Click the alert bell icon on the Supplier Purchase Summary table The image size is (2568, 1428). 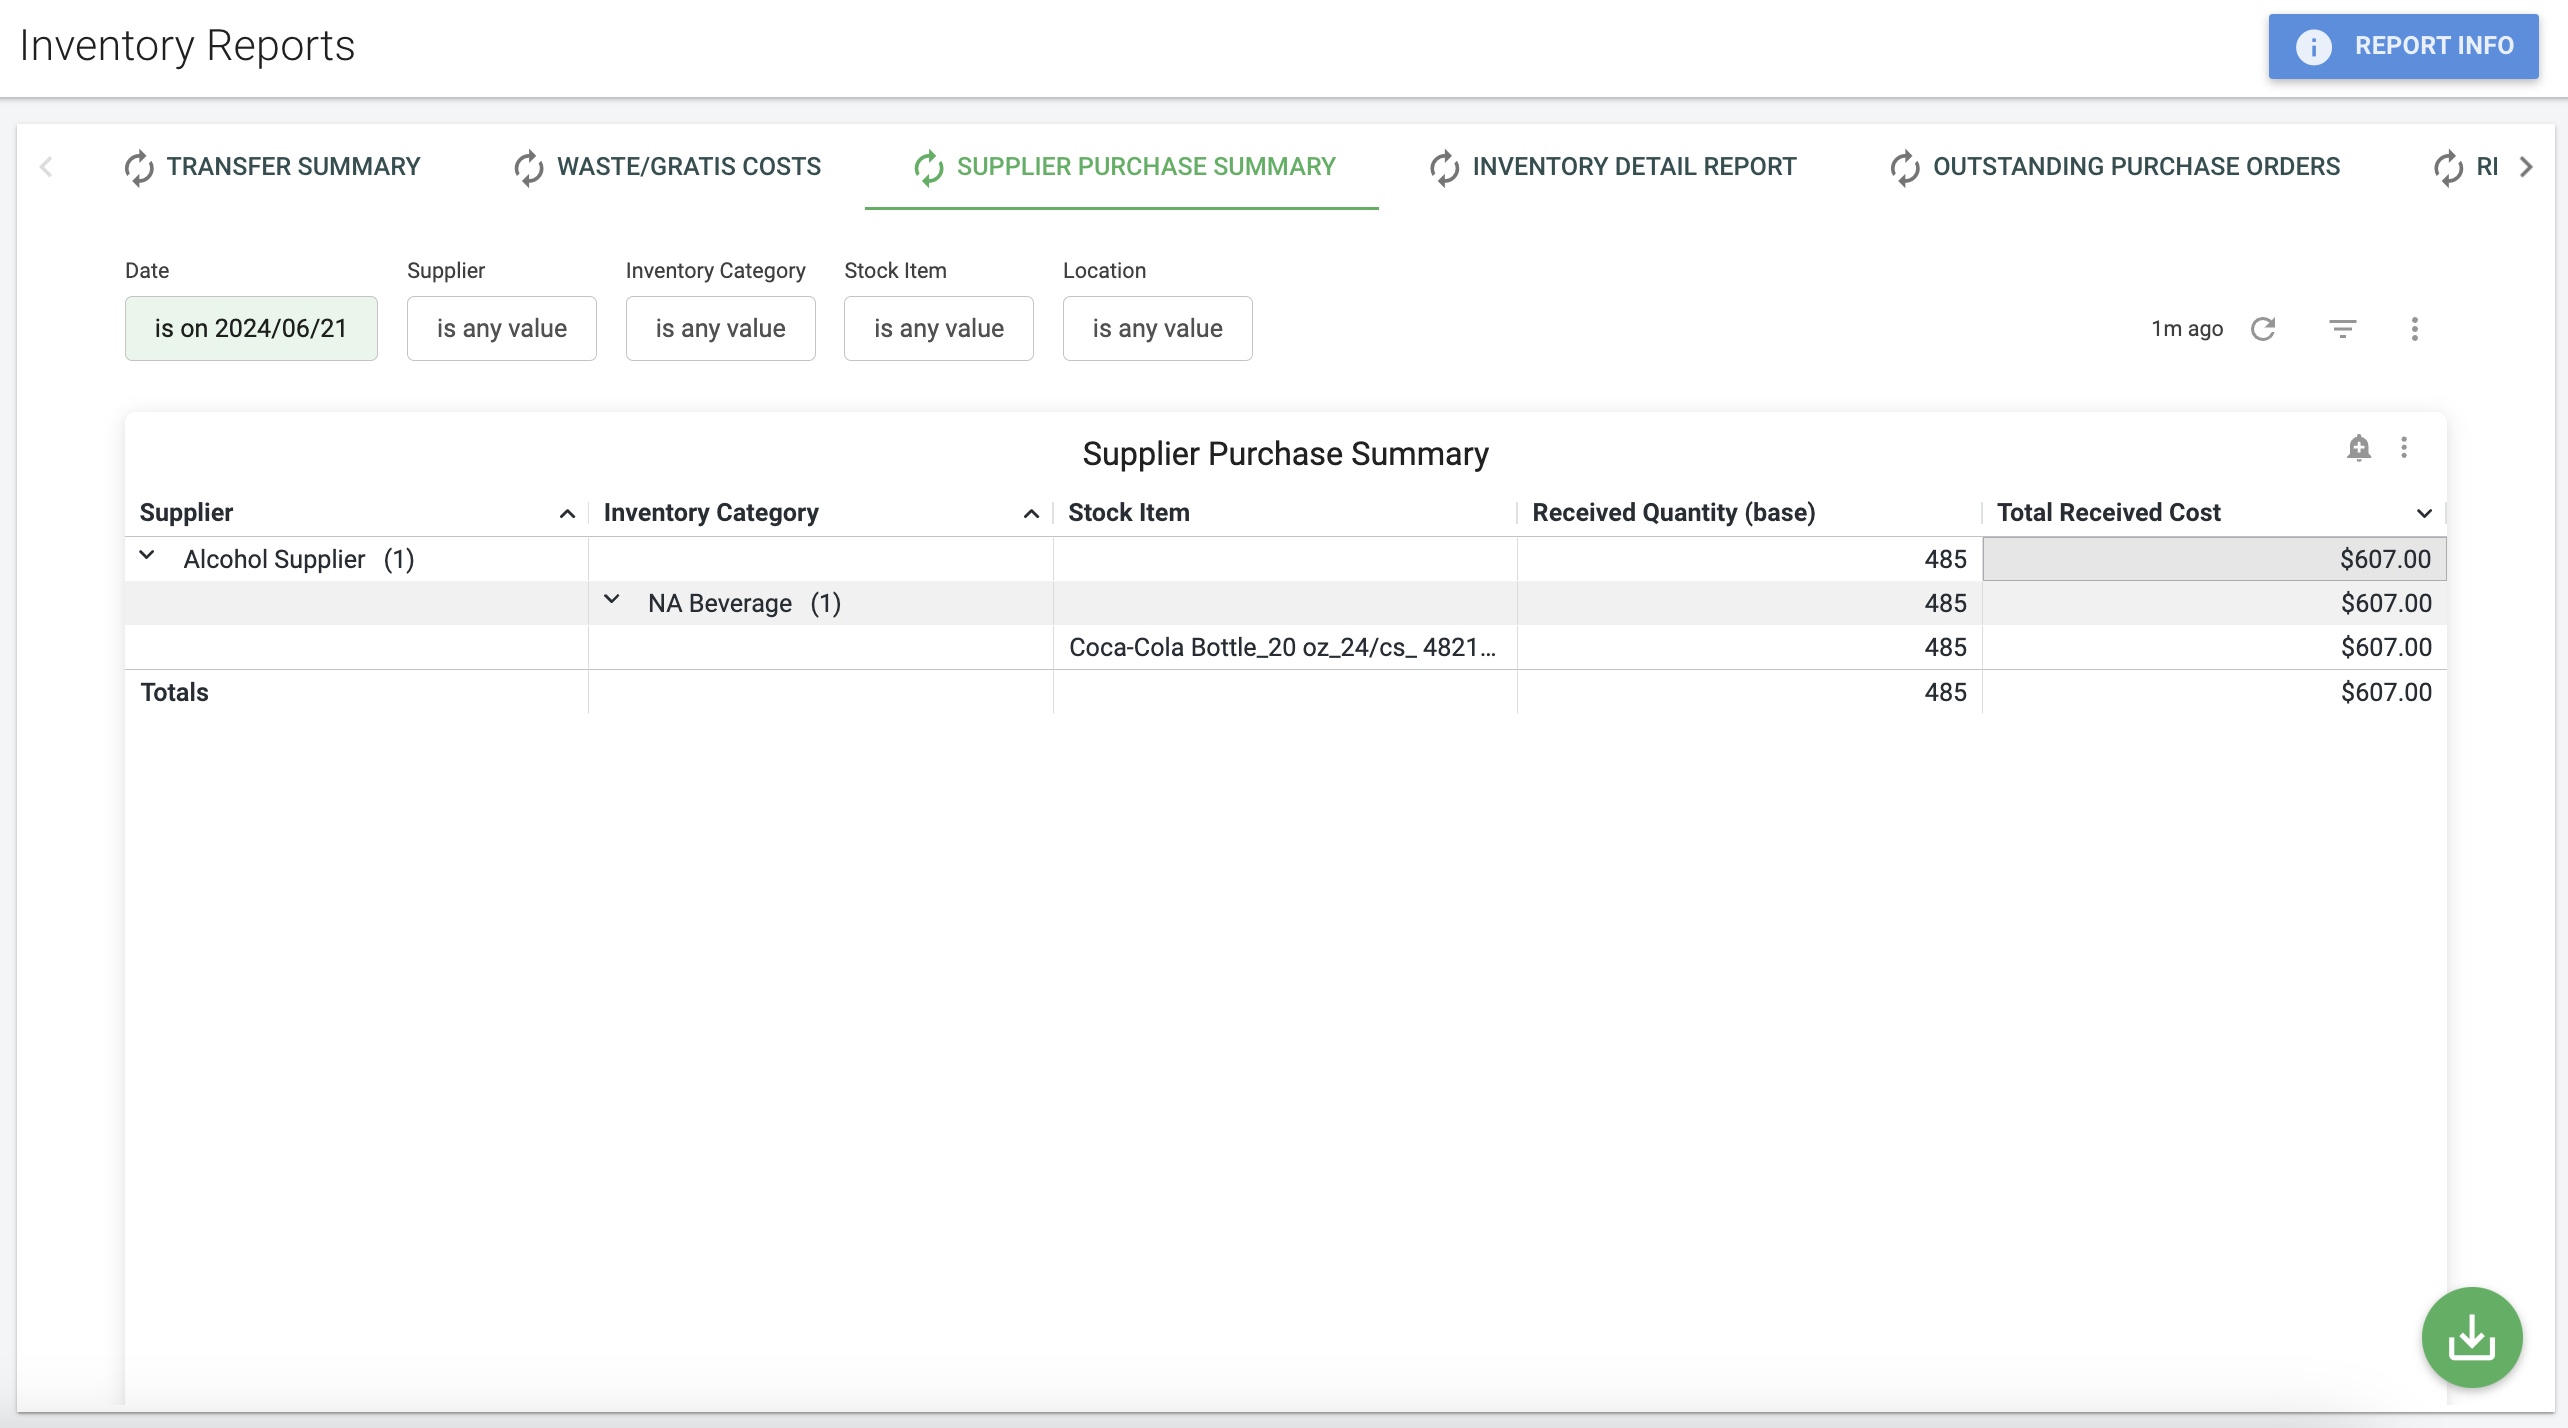(x=2359, y=449)
